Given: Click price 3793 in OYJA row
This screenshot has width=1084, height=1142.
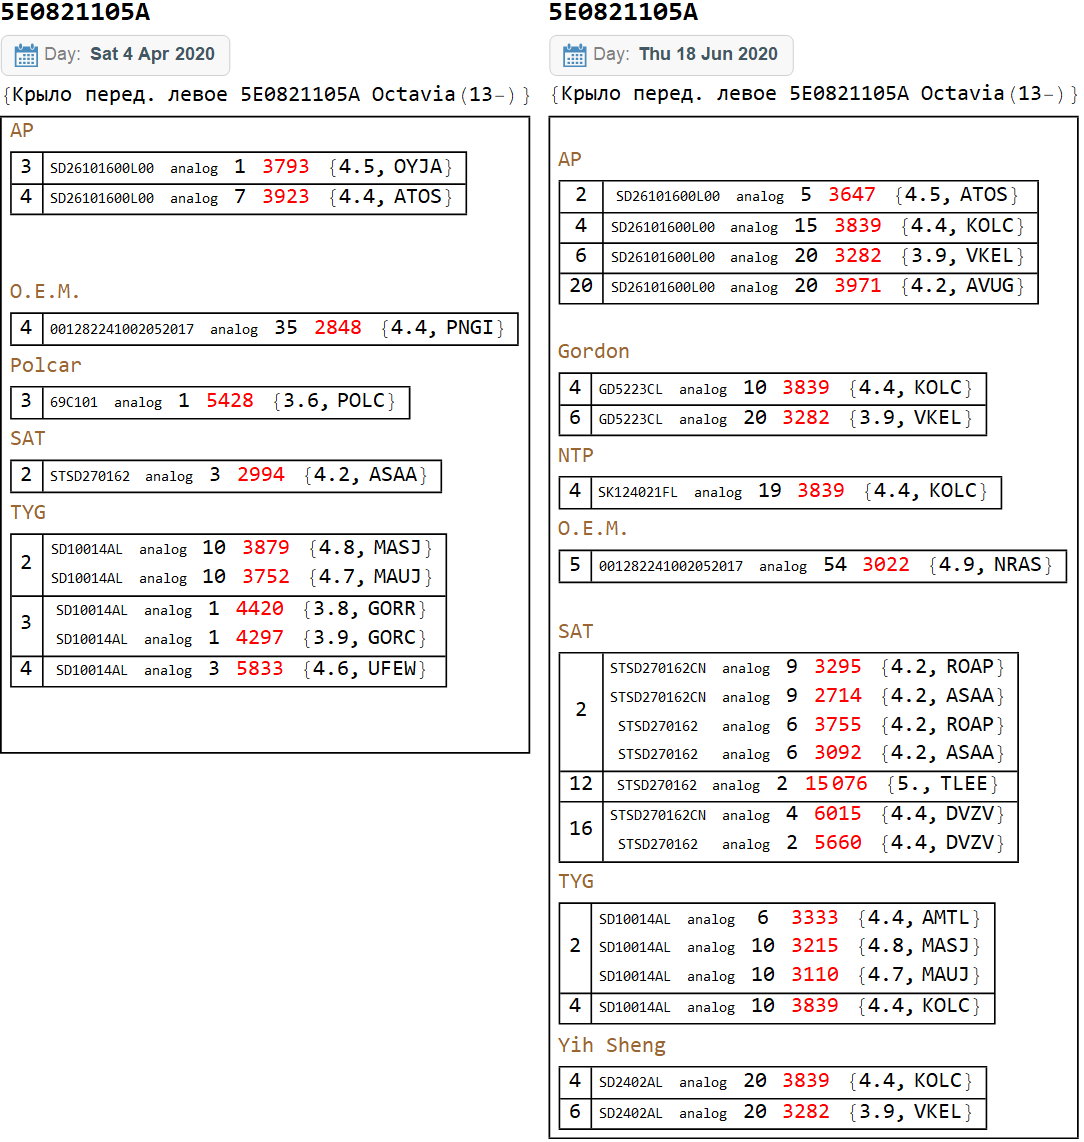Looking at the screenshot, I should (286, 167).
